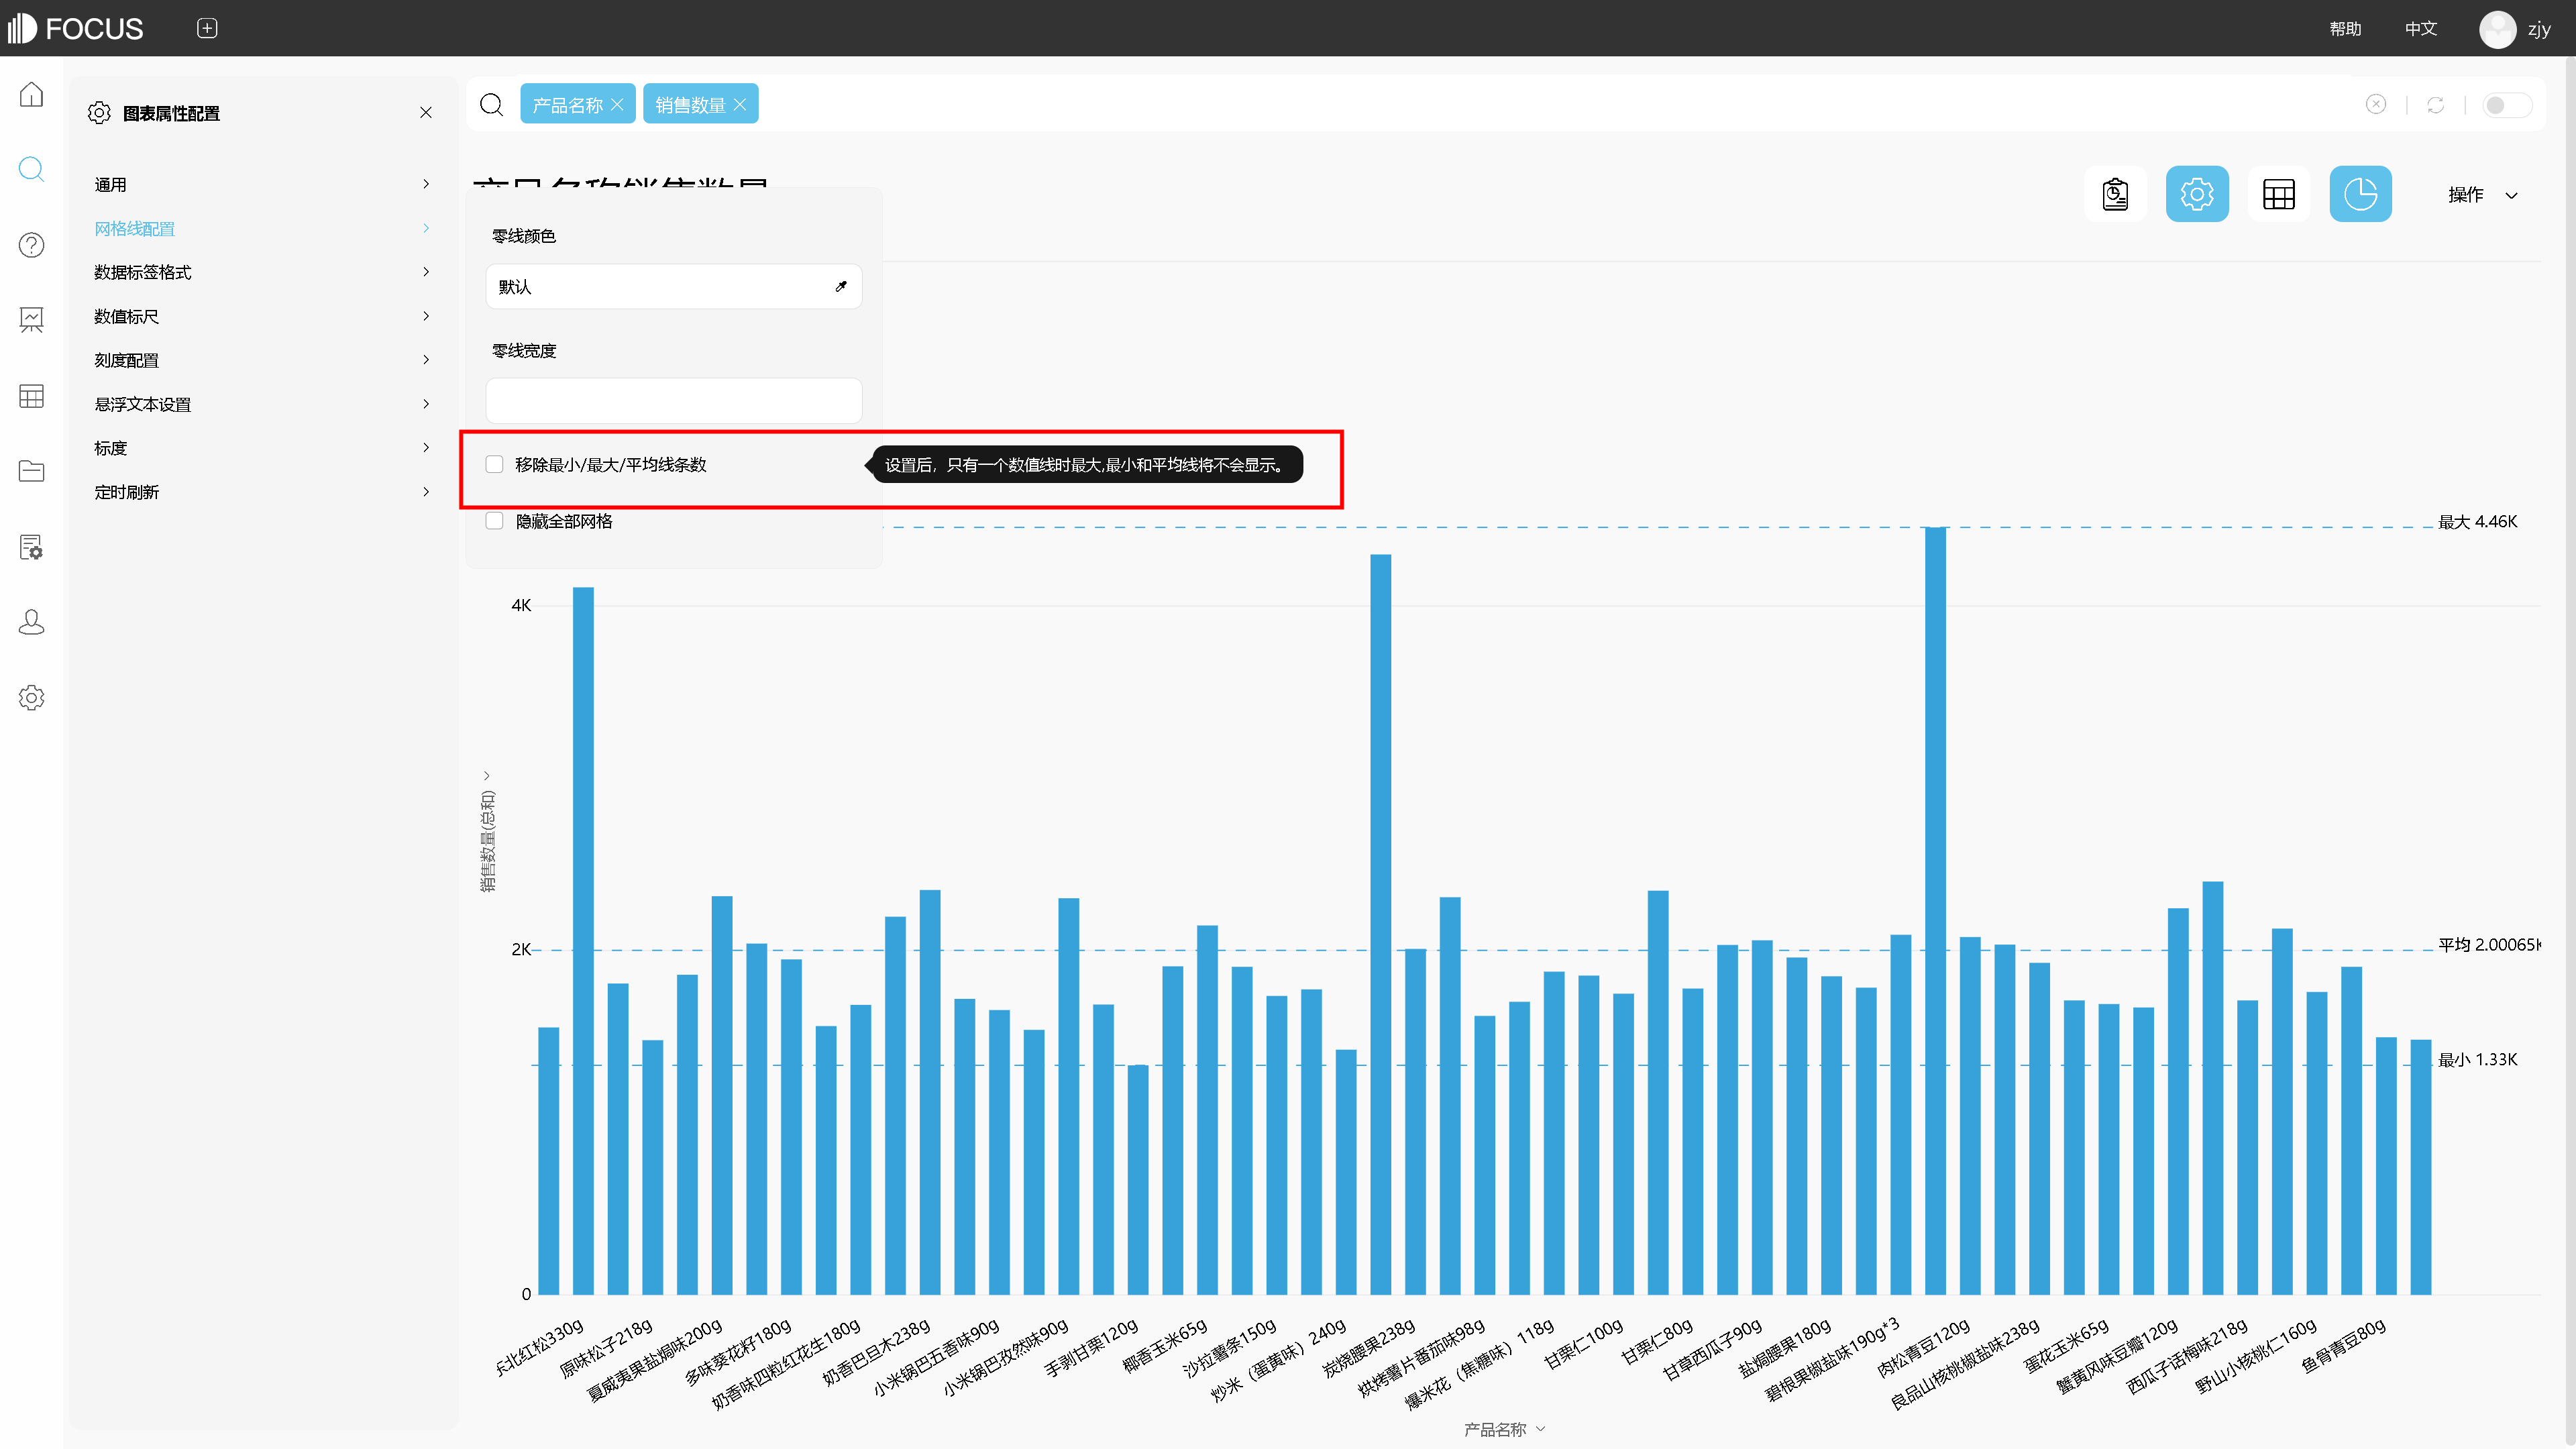
Task: Click the home icon in left sidebar
Action: 31,94
